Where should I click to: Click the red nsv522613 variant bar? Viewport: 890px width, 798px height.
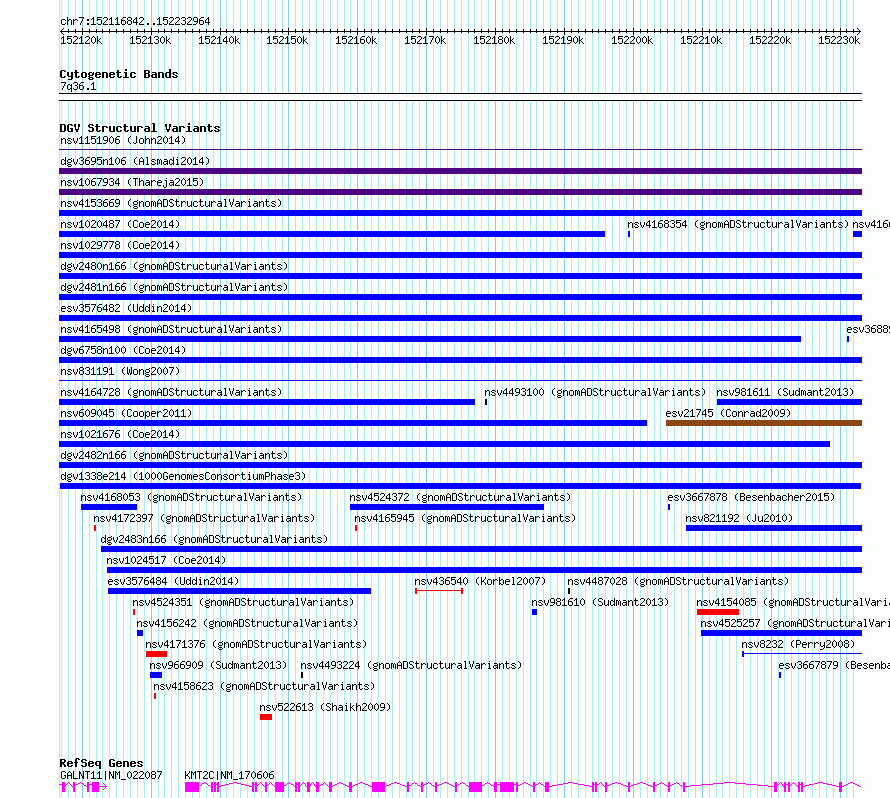[x=266, y=717]
